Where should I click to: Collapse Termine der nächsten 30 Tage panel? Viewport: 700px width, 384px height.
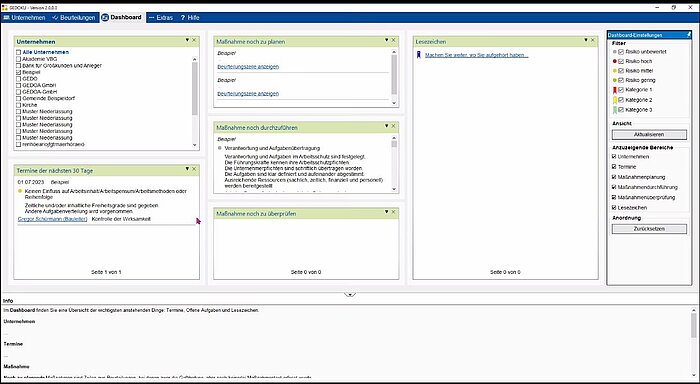pos(187,169)
